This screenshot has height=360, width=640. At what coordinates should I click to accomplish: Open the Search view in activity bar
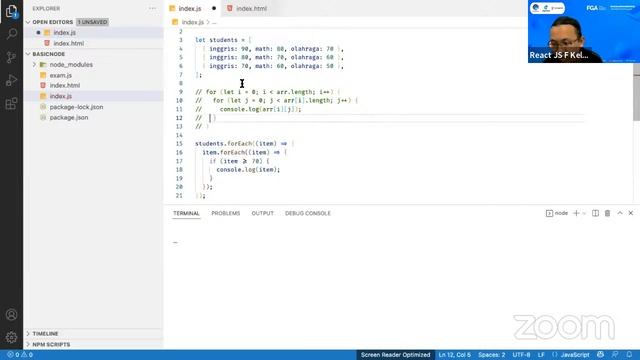(11, 34)
